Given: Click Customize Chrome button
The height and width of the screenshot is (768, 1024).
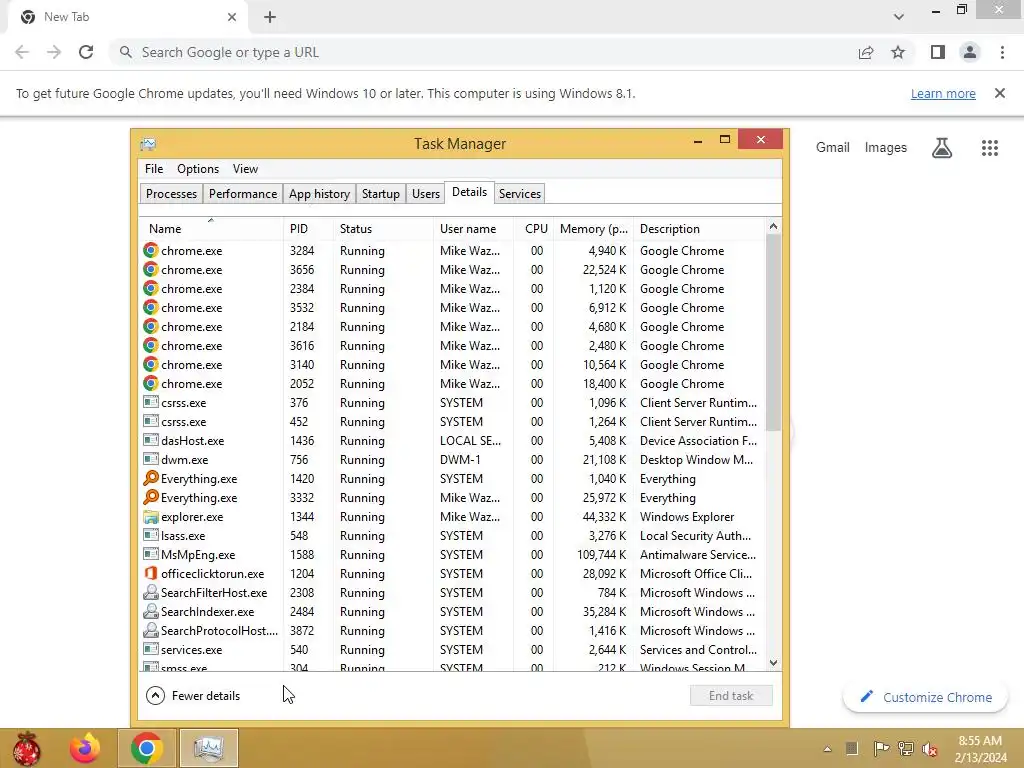Looking at the screenshot, I should [x=925, y=697].
